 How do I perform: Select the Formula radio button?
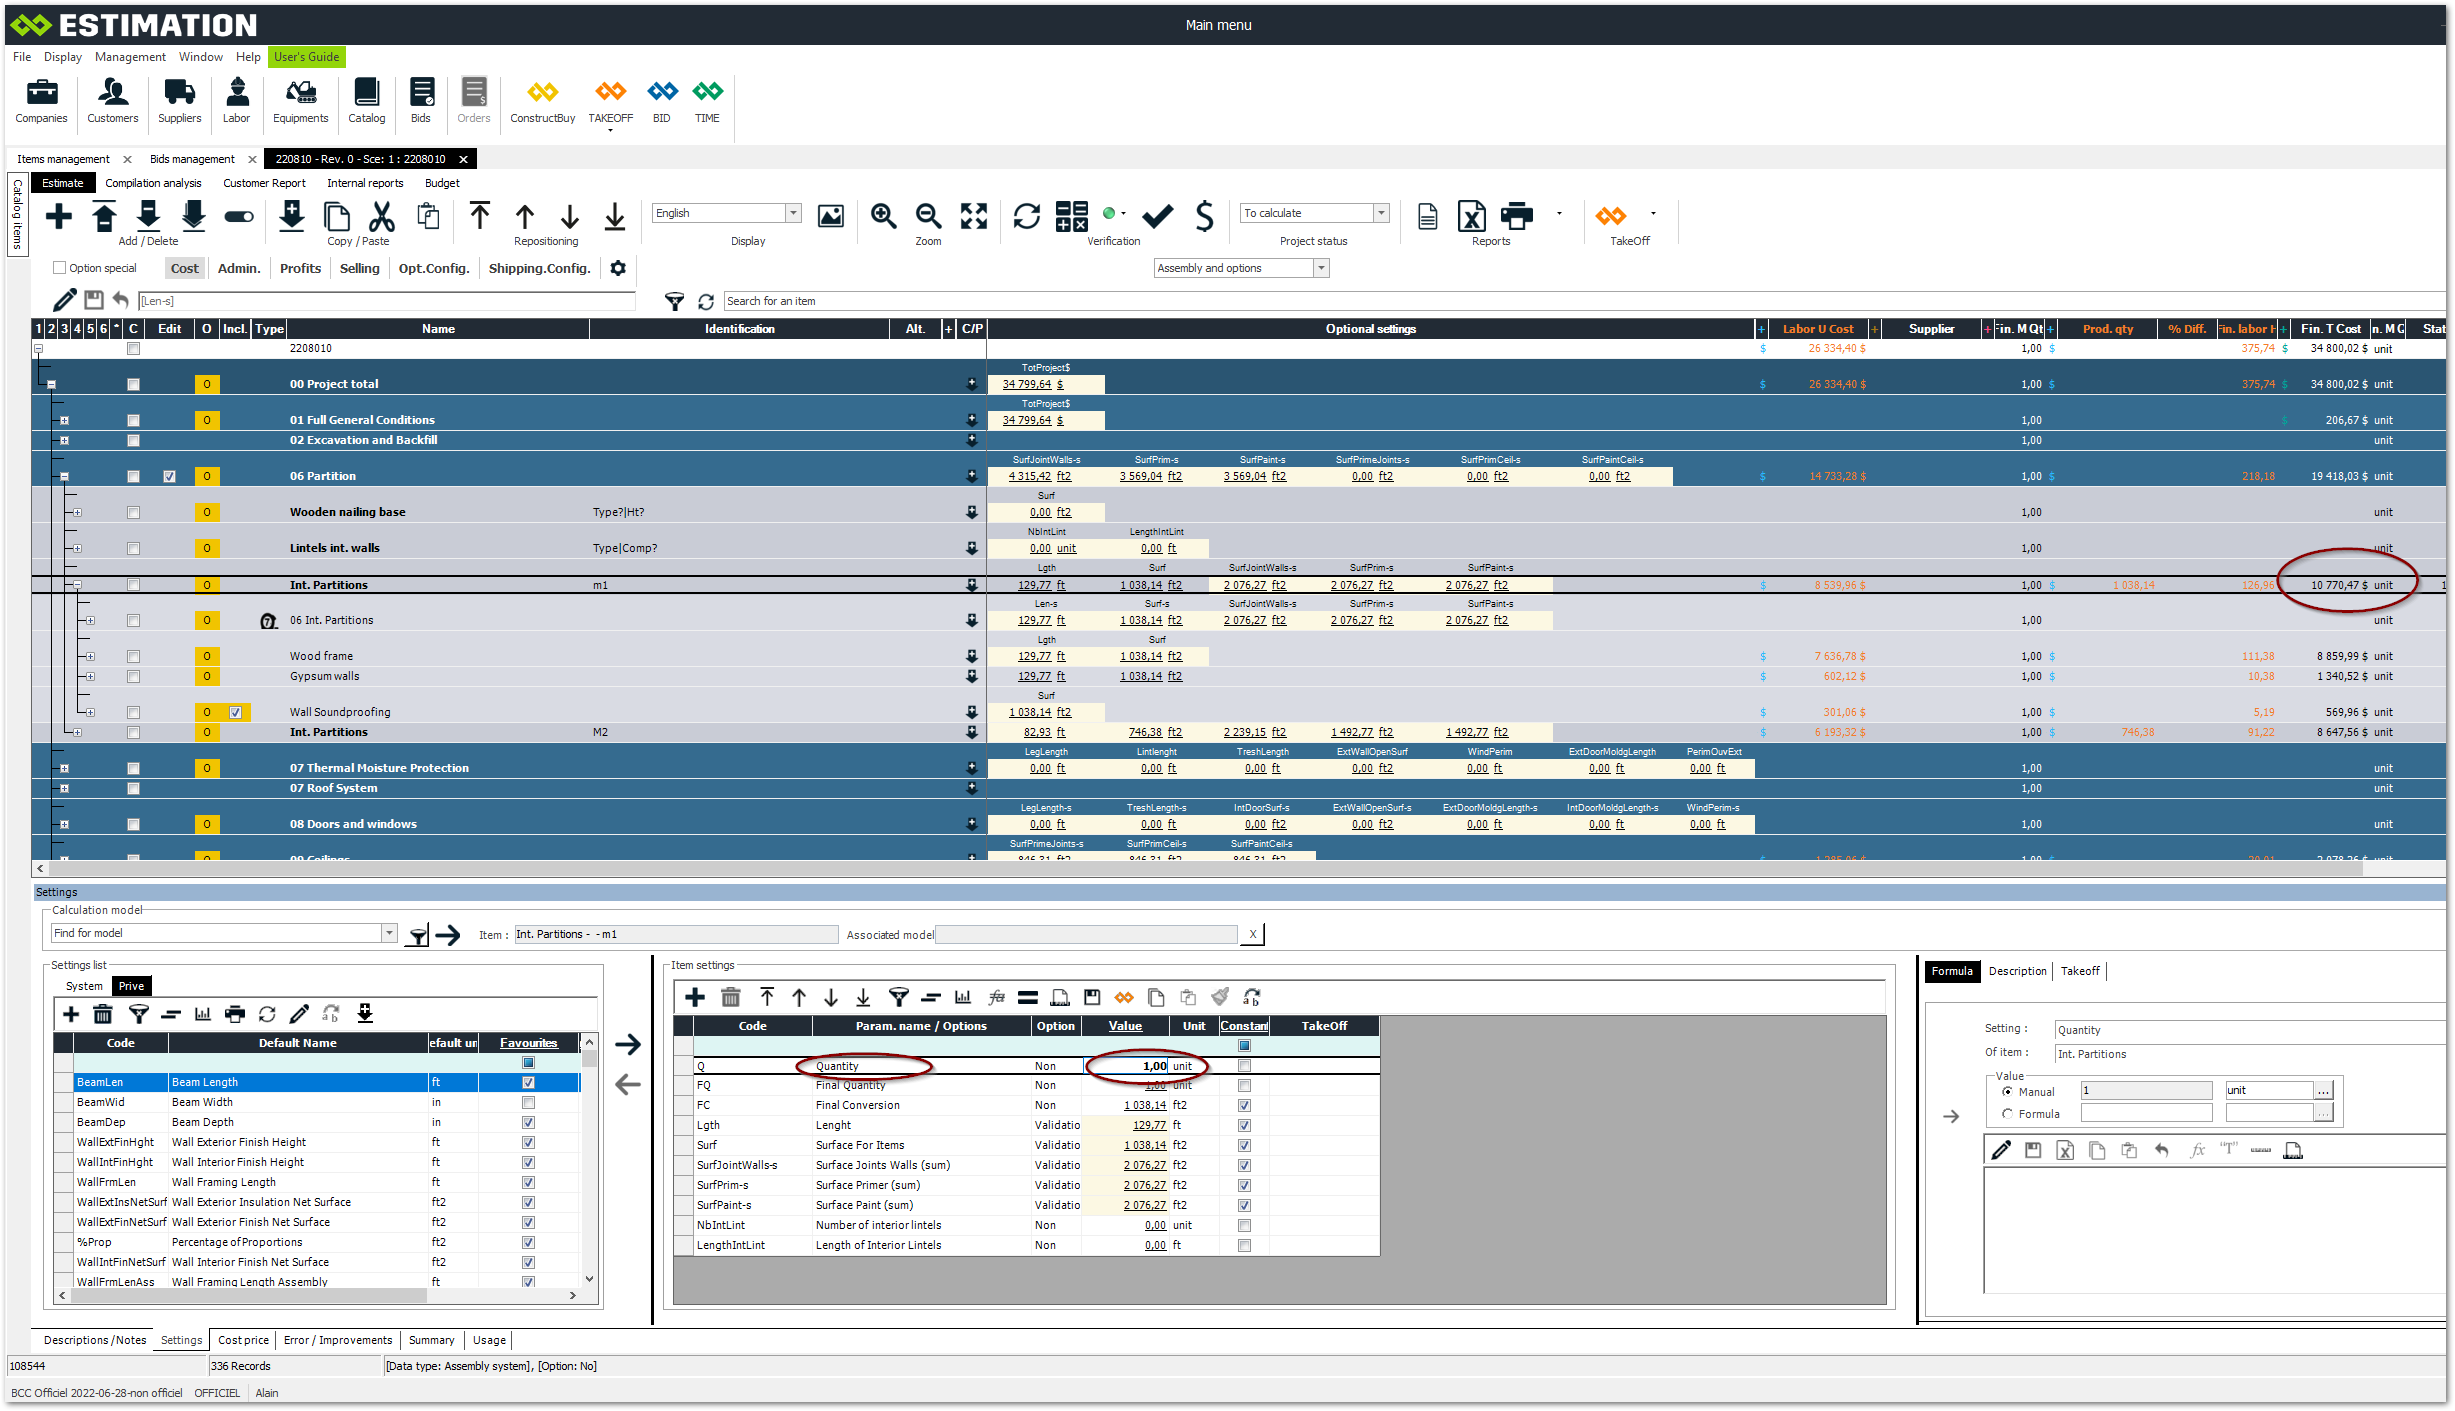[x=2007, y=1114]
